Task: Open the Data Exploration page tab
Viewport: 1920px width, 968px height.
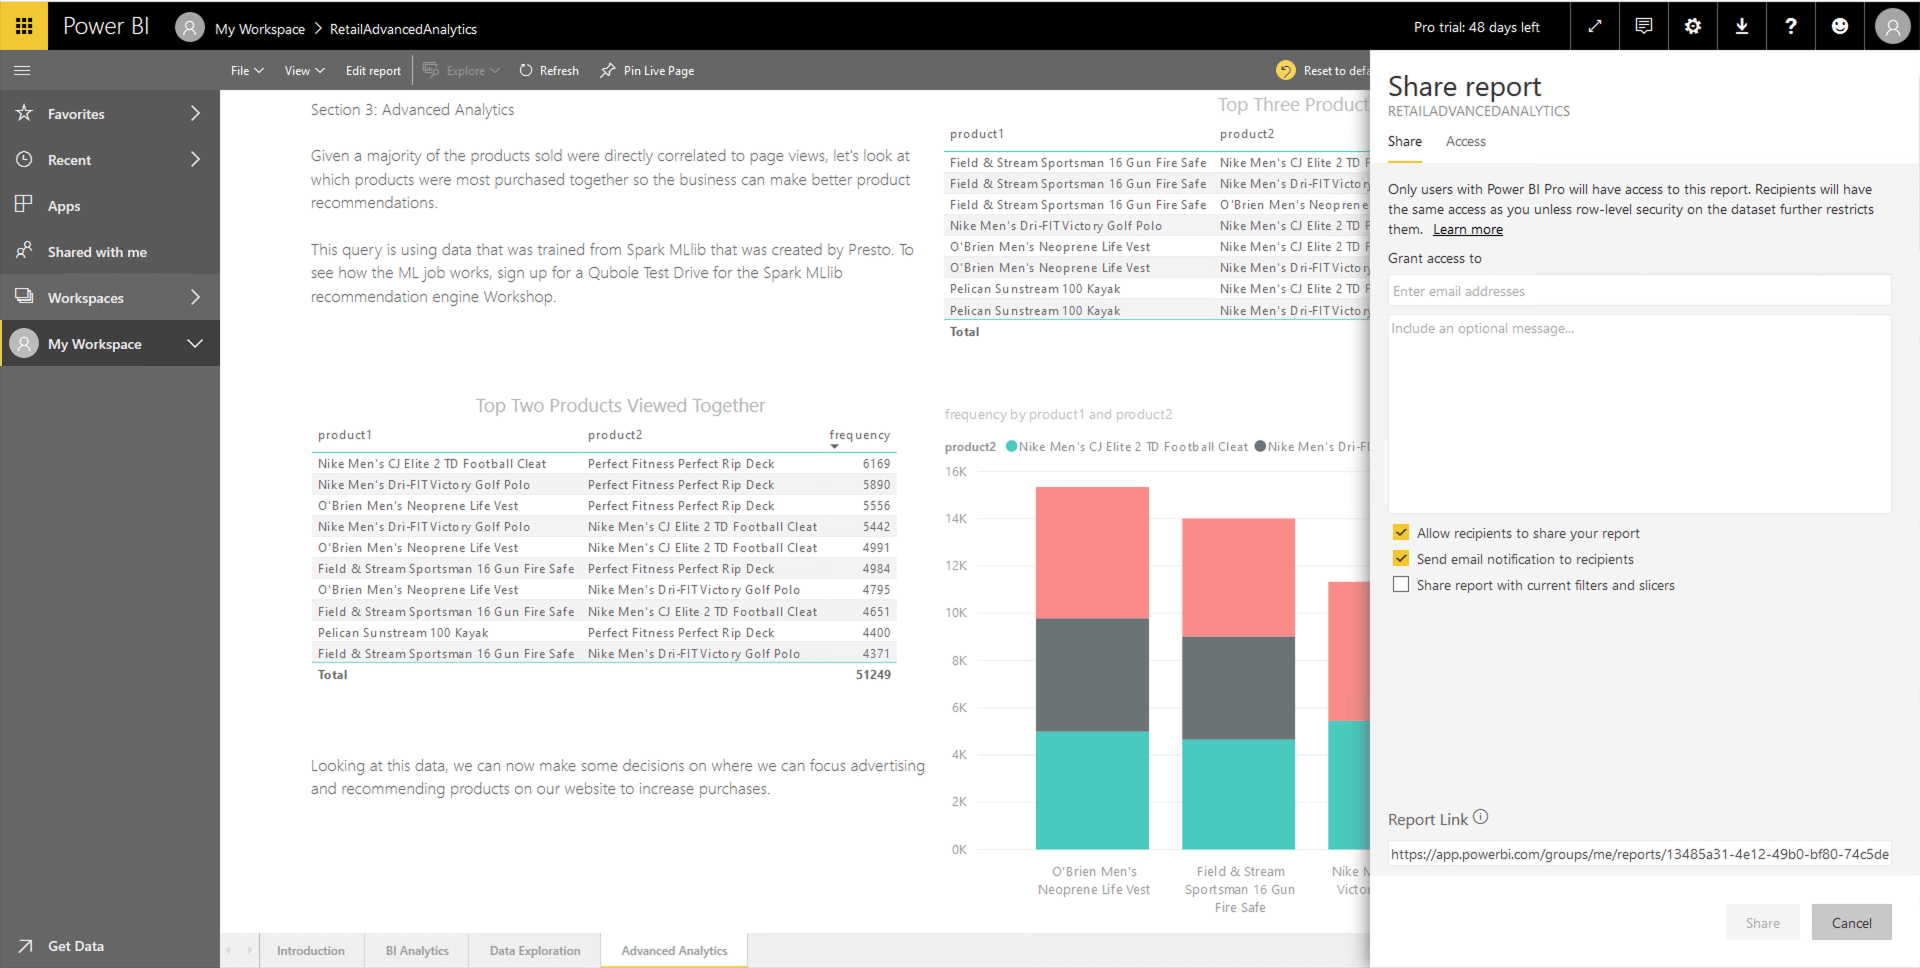Action: pos(535,951)
